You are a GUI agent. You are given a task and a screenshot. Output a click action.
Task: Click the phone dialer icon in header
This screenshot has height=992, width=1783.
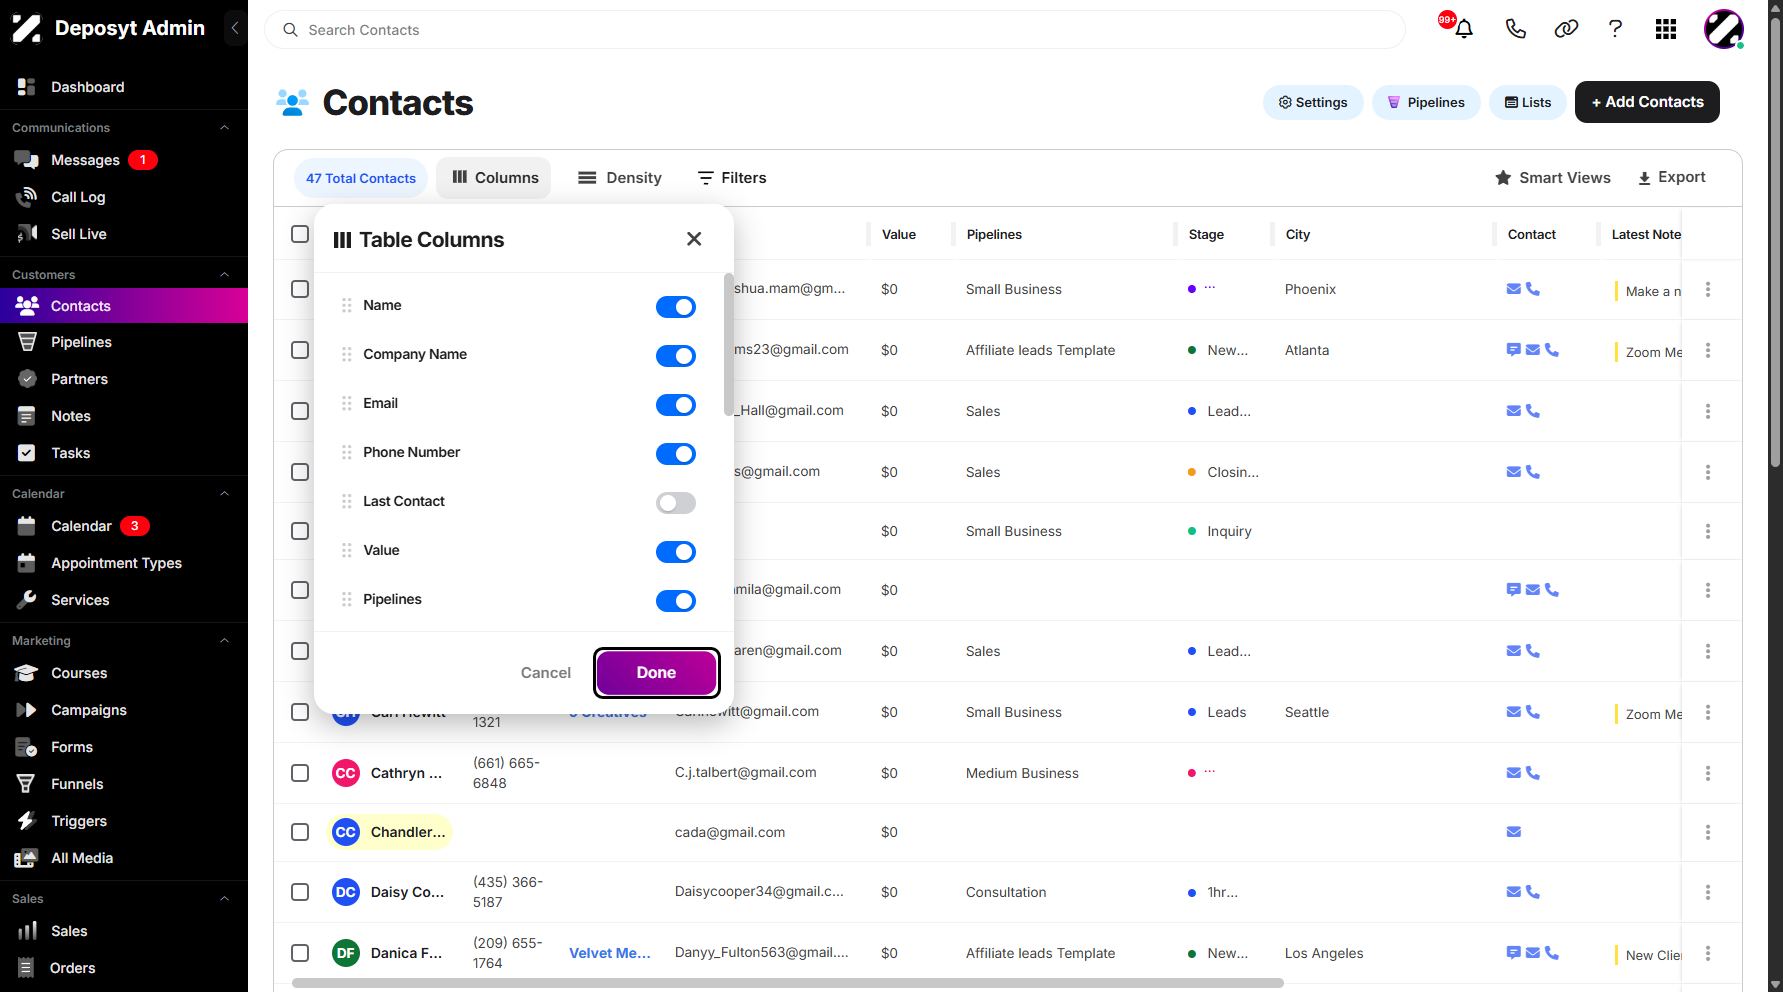1516,29
